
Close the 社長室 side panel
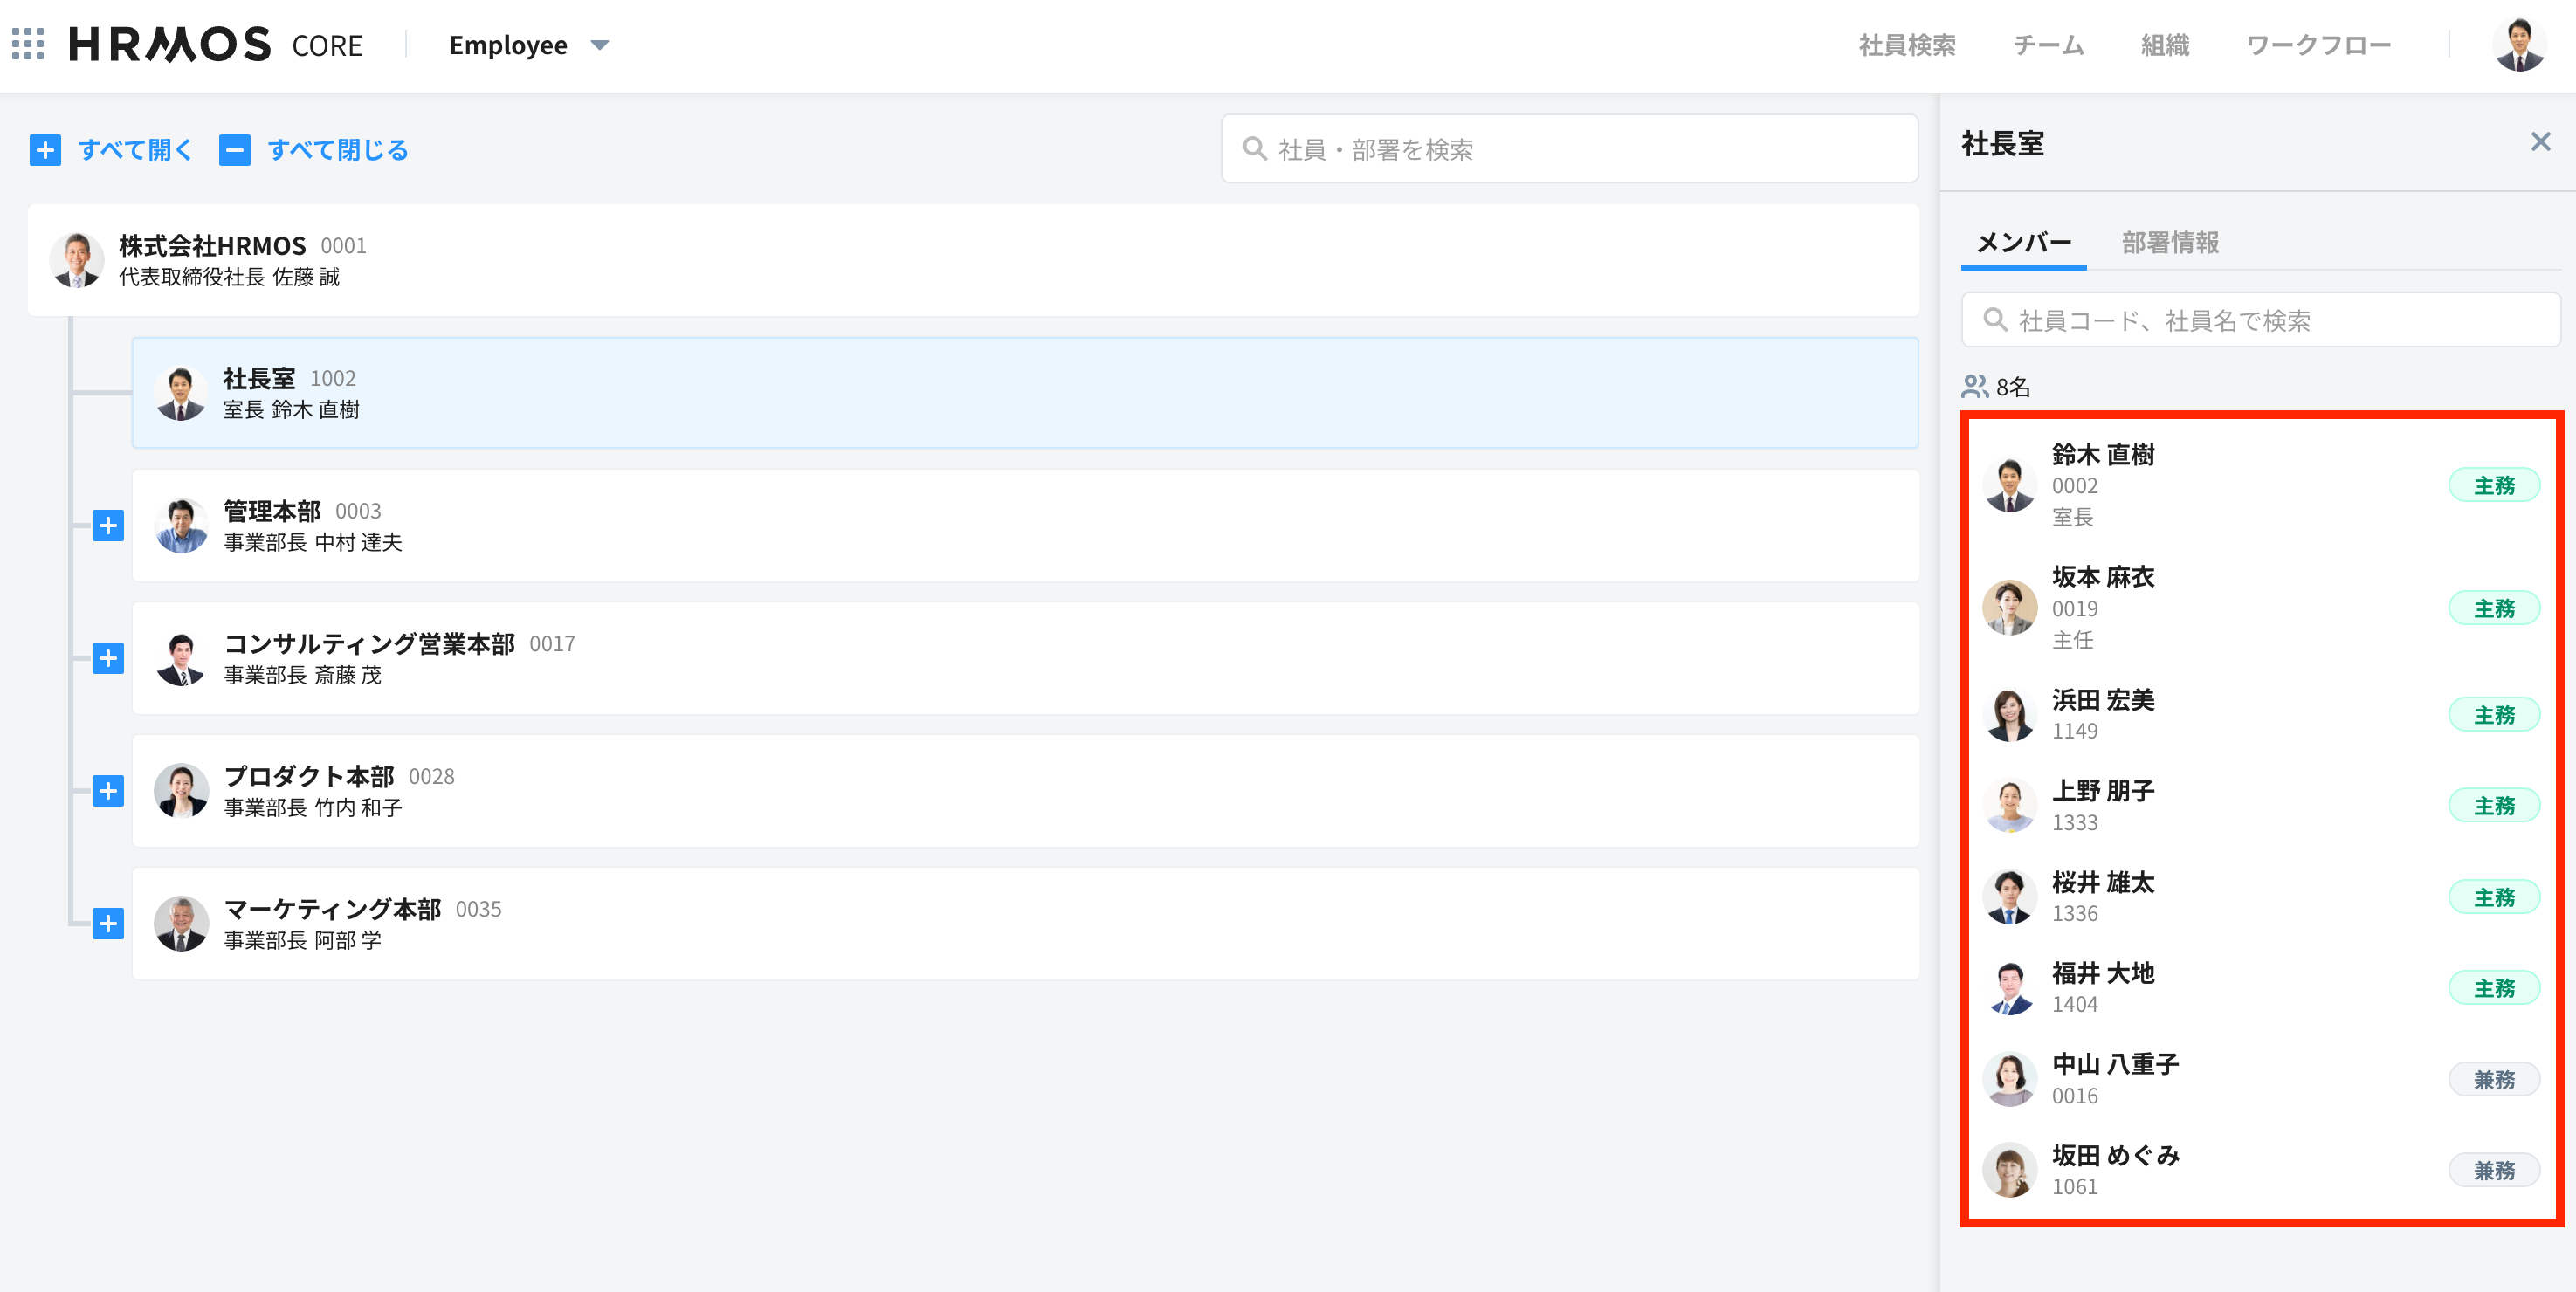(x=2540, y=142)
